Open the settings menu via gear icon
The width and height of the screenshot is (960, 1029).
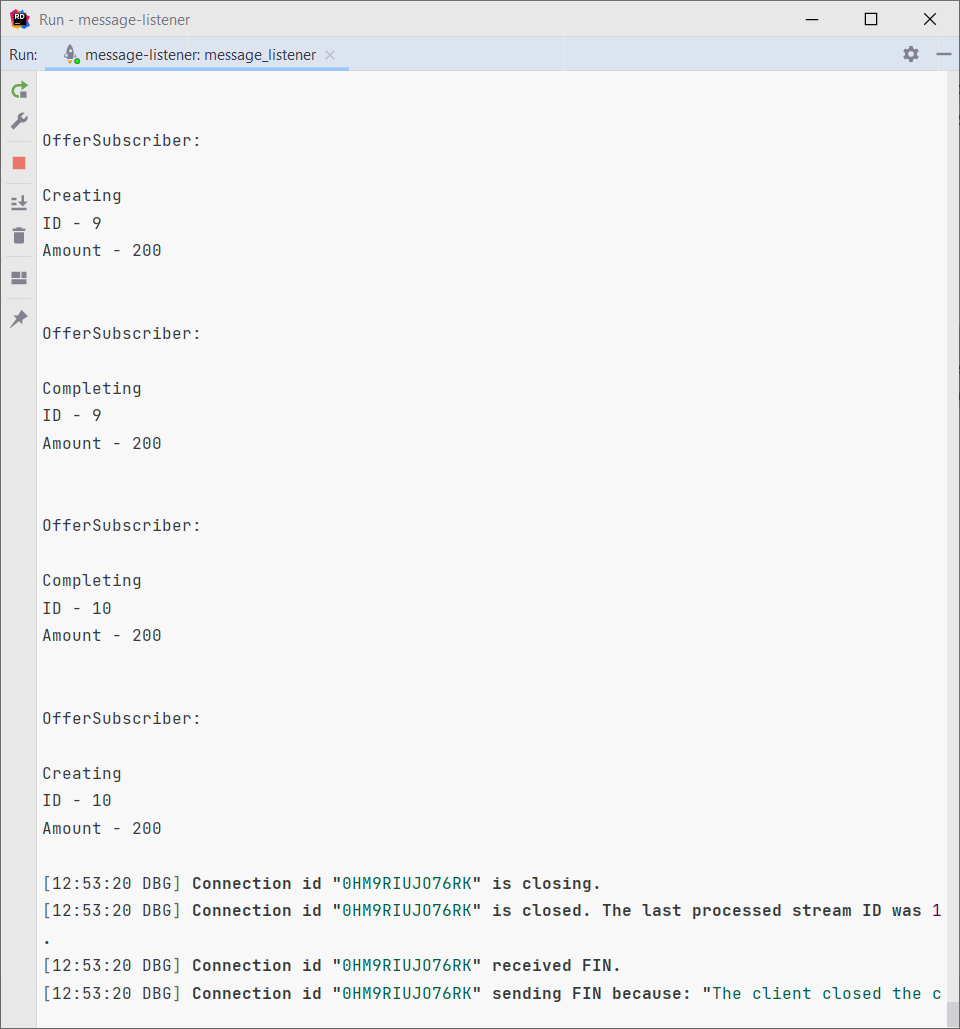click(x=910, y=54)
